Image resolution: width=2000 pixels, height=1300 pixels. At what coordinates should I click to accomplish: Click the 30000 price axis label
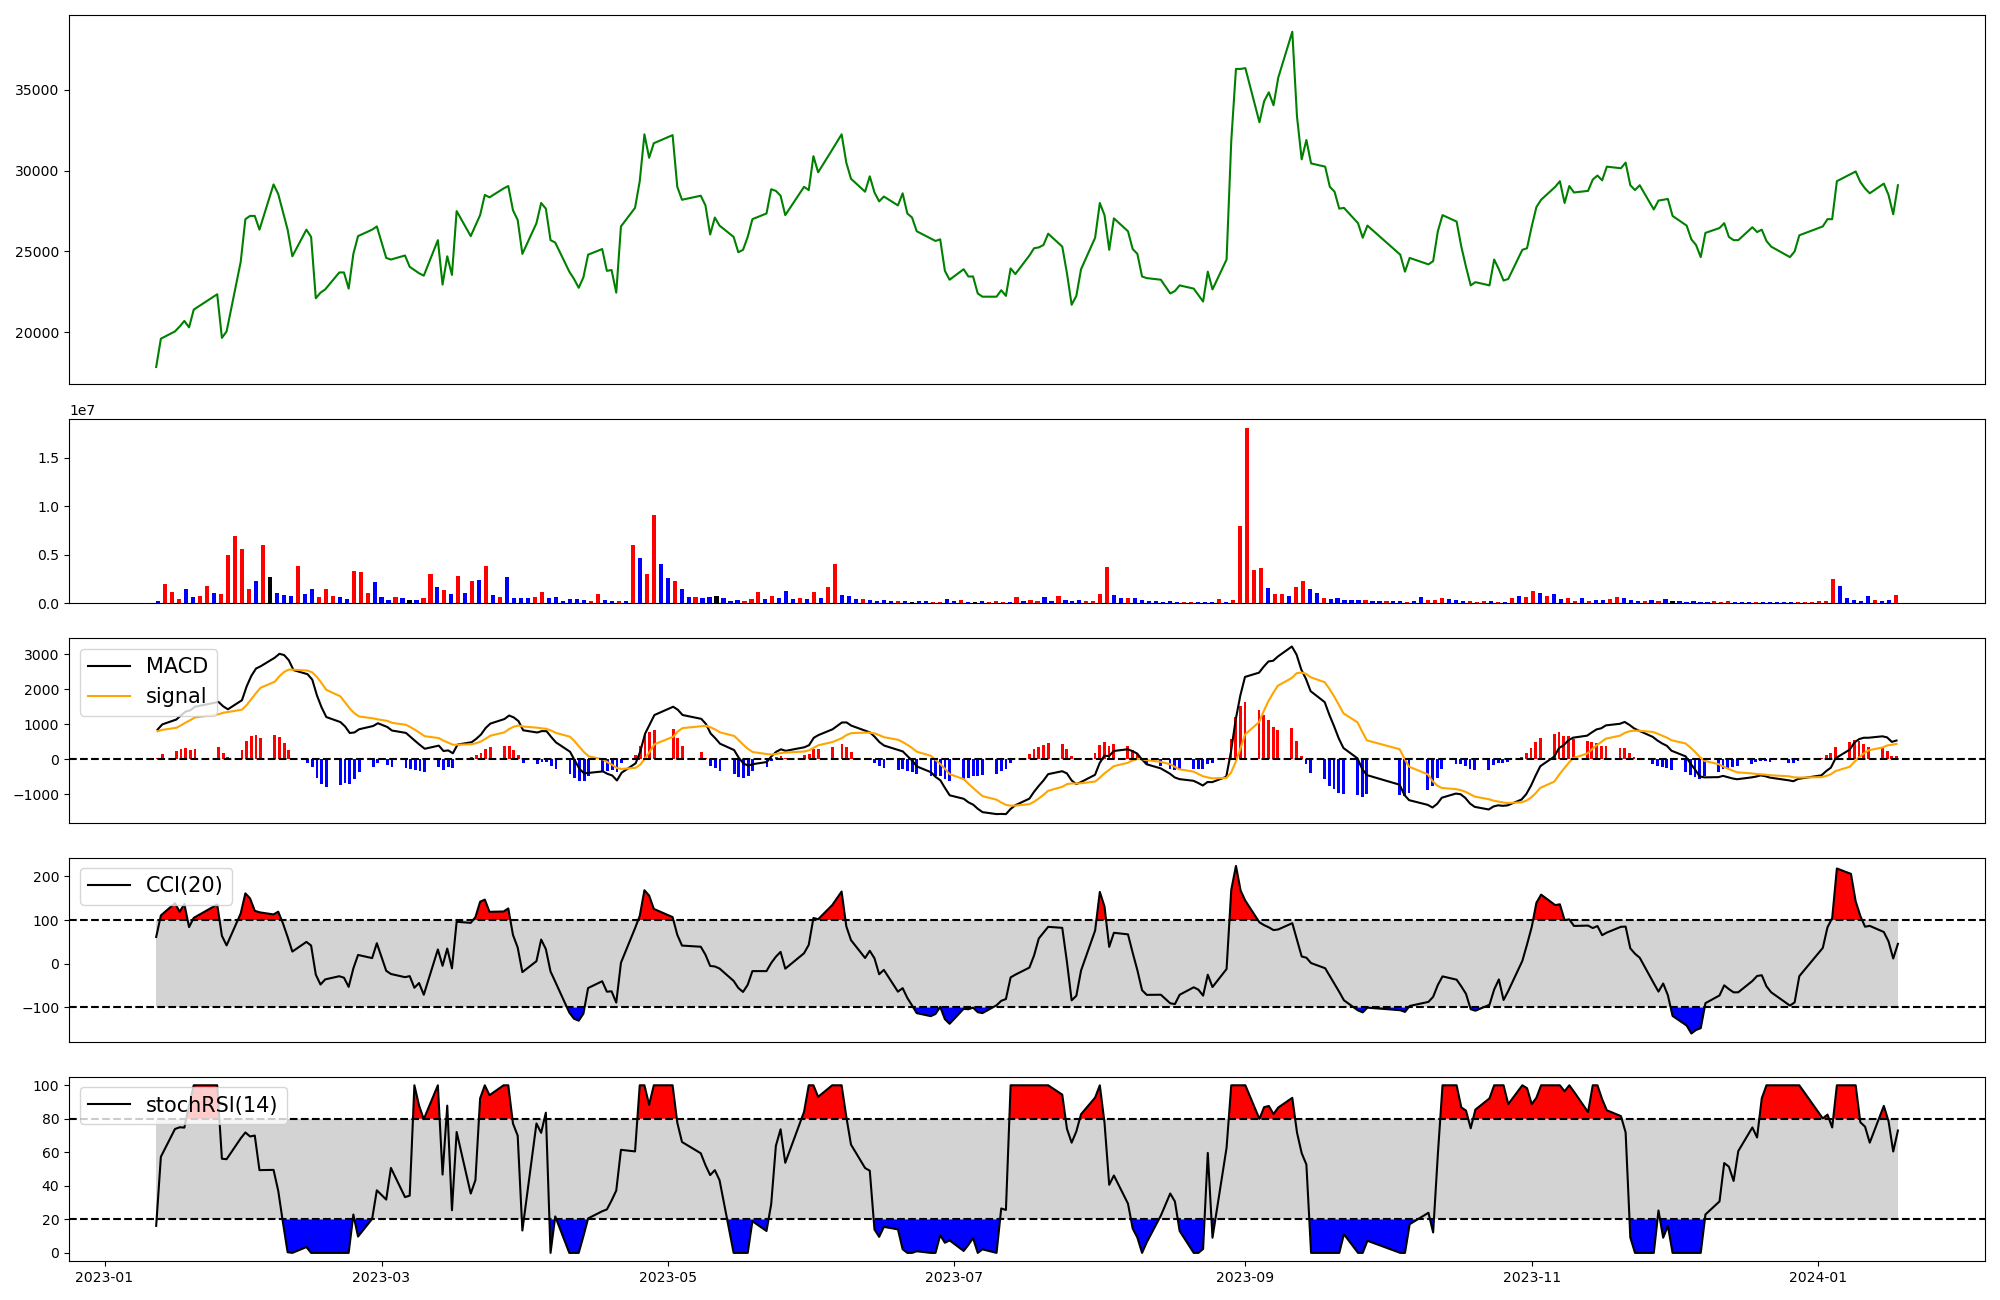tap(36, 171)
